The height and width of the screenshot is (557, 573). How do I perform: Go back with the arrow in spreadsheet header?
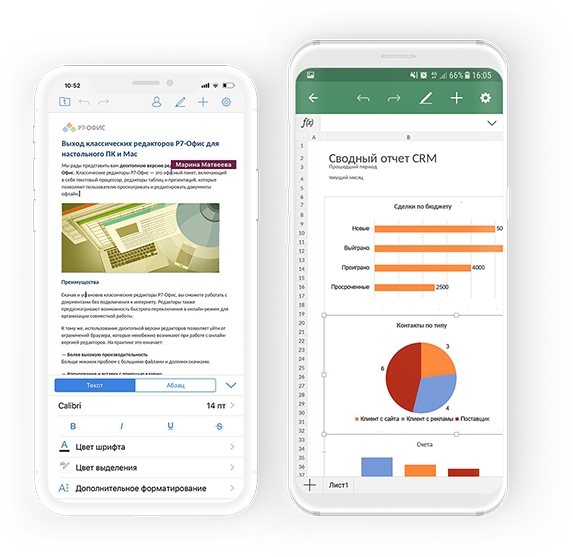[313, 98]
